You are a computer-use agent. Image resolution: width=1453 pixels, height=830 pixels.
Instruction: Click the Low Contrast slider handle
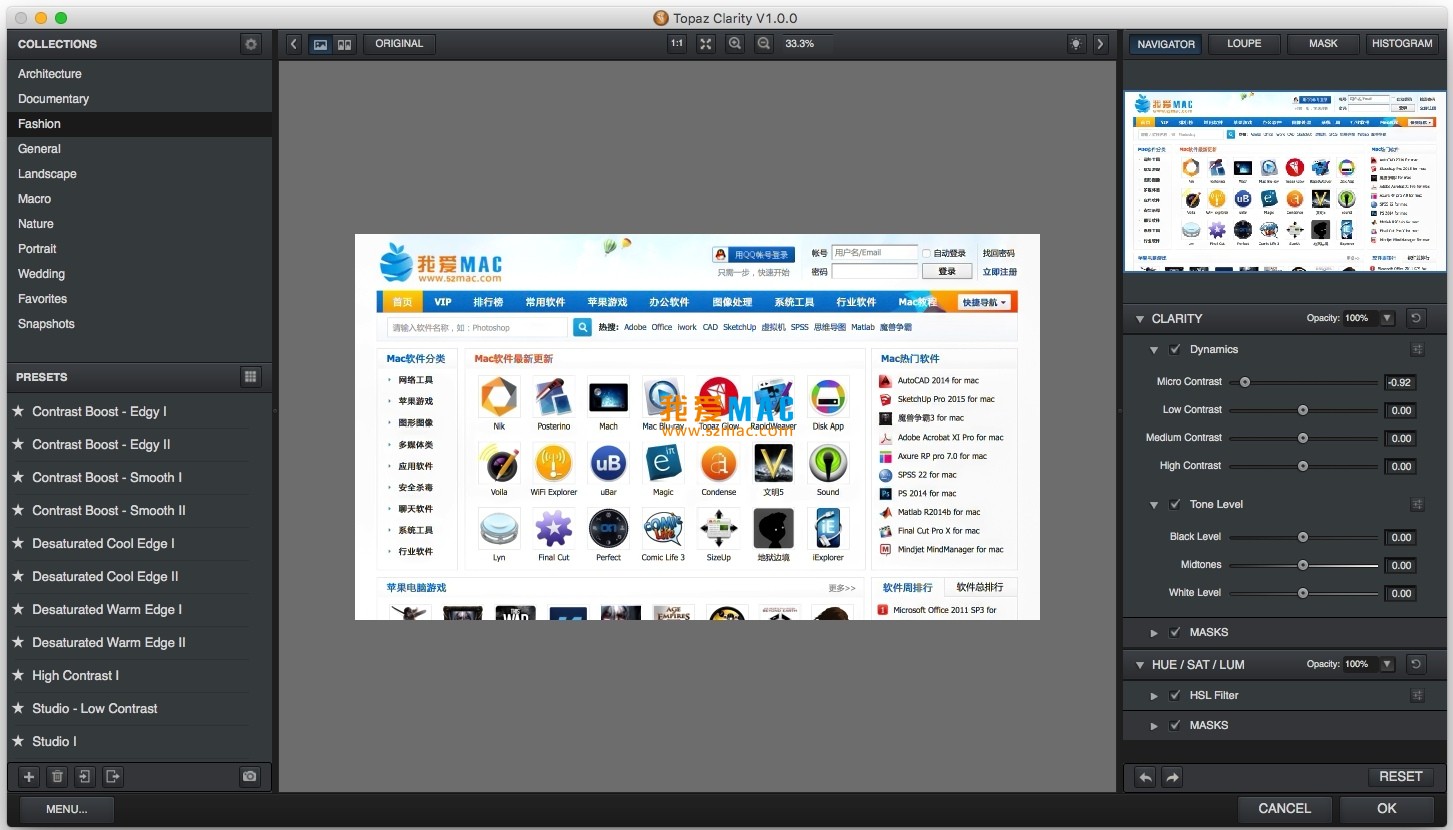coord(1303,410)
